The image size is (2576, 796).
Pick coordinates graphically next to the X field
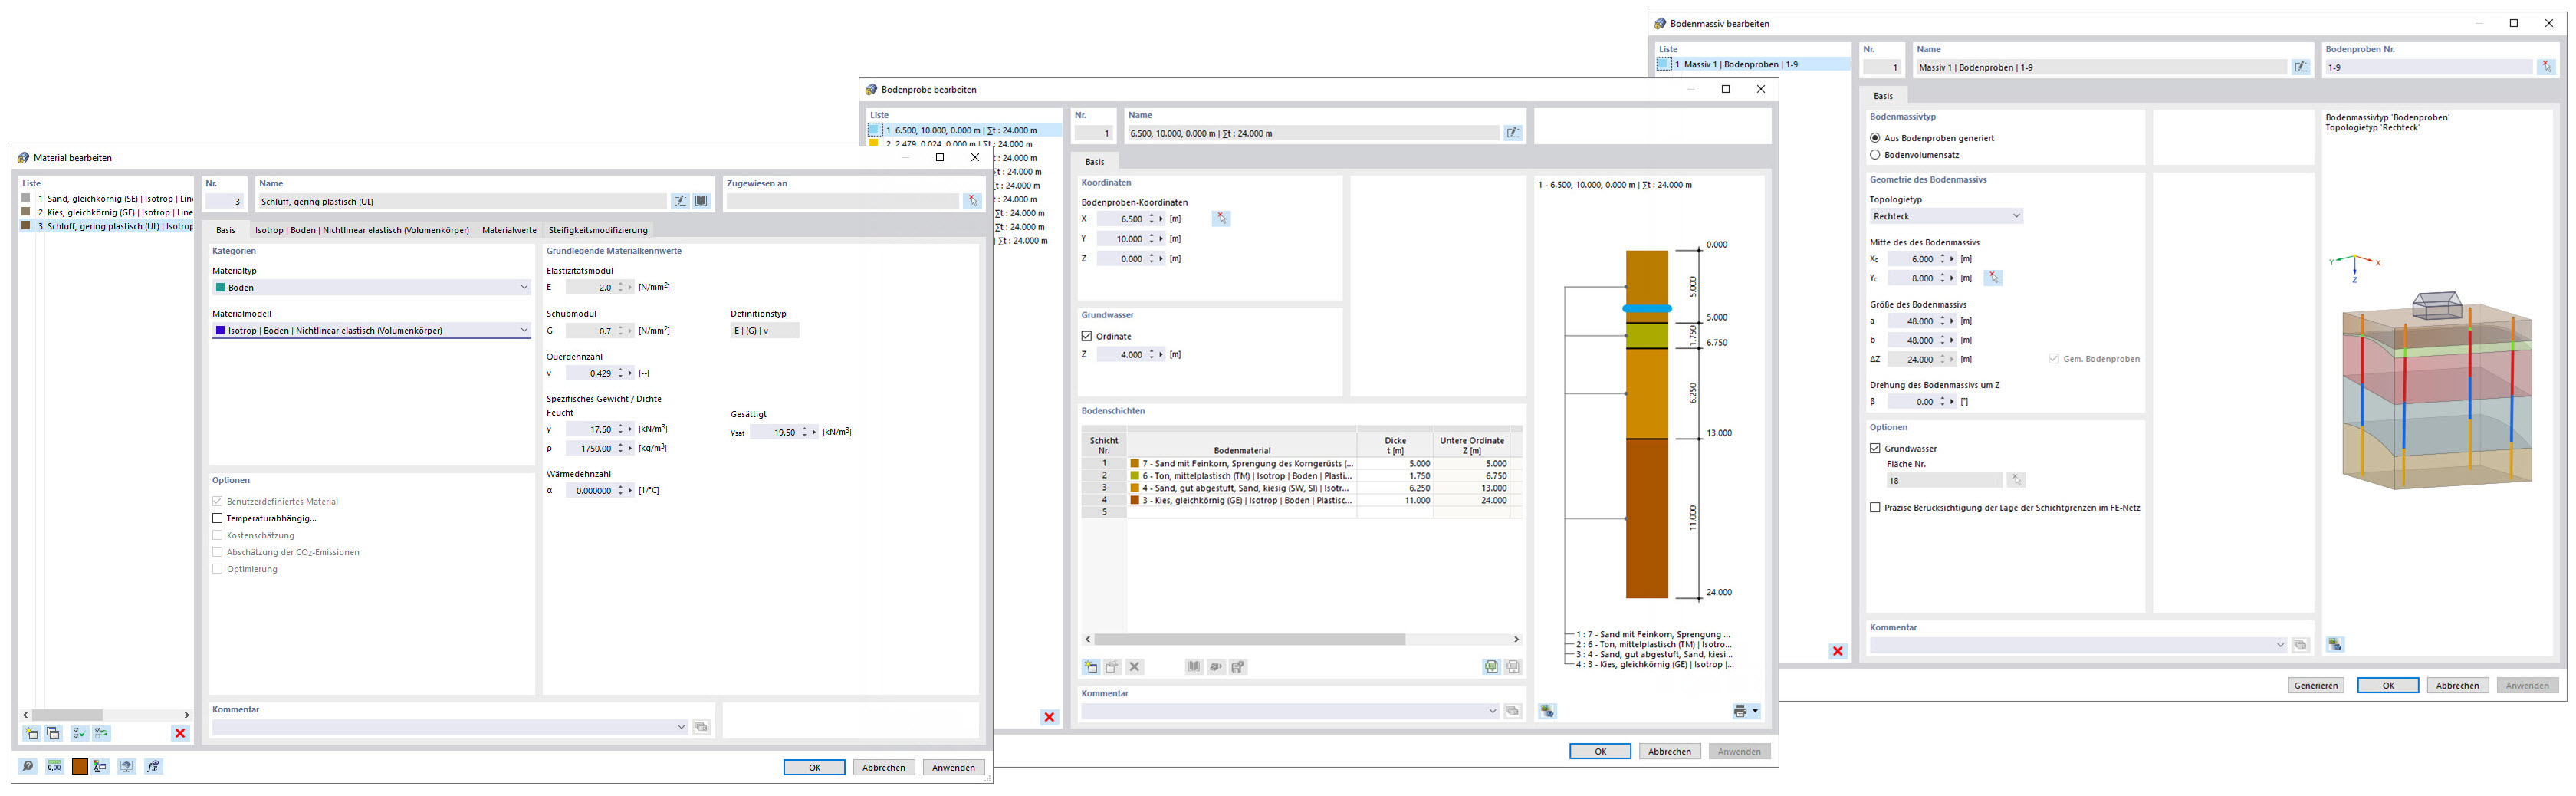(1221, 218)
